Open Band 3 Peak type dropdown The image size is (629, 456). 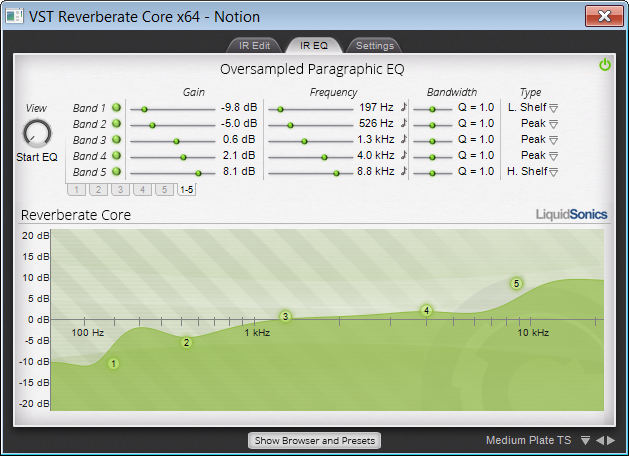[554, 140]
